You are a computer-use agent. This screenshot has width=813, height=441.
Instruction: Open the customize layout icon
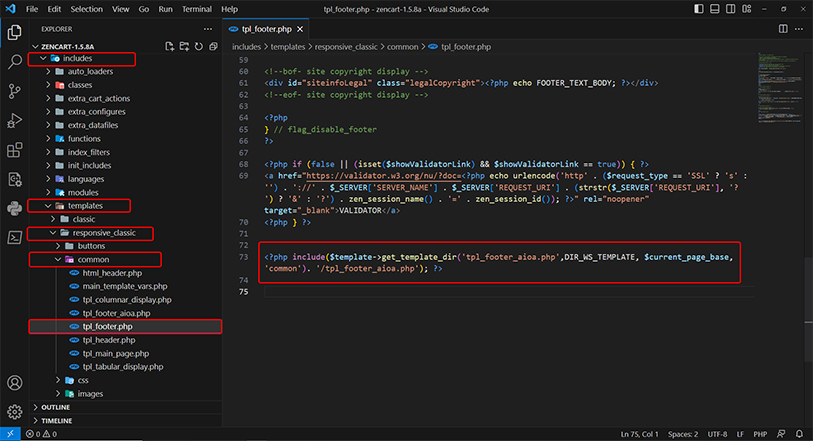coord(747,9)
